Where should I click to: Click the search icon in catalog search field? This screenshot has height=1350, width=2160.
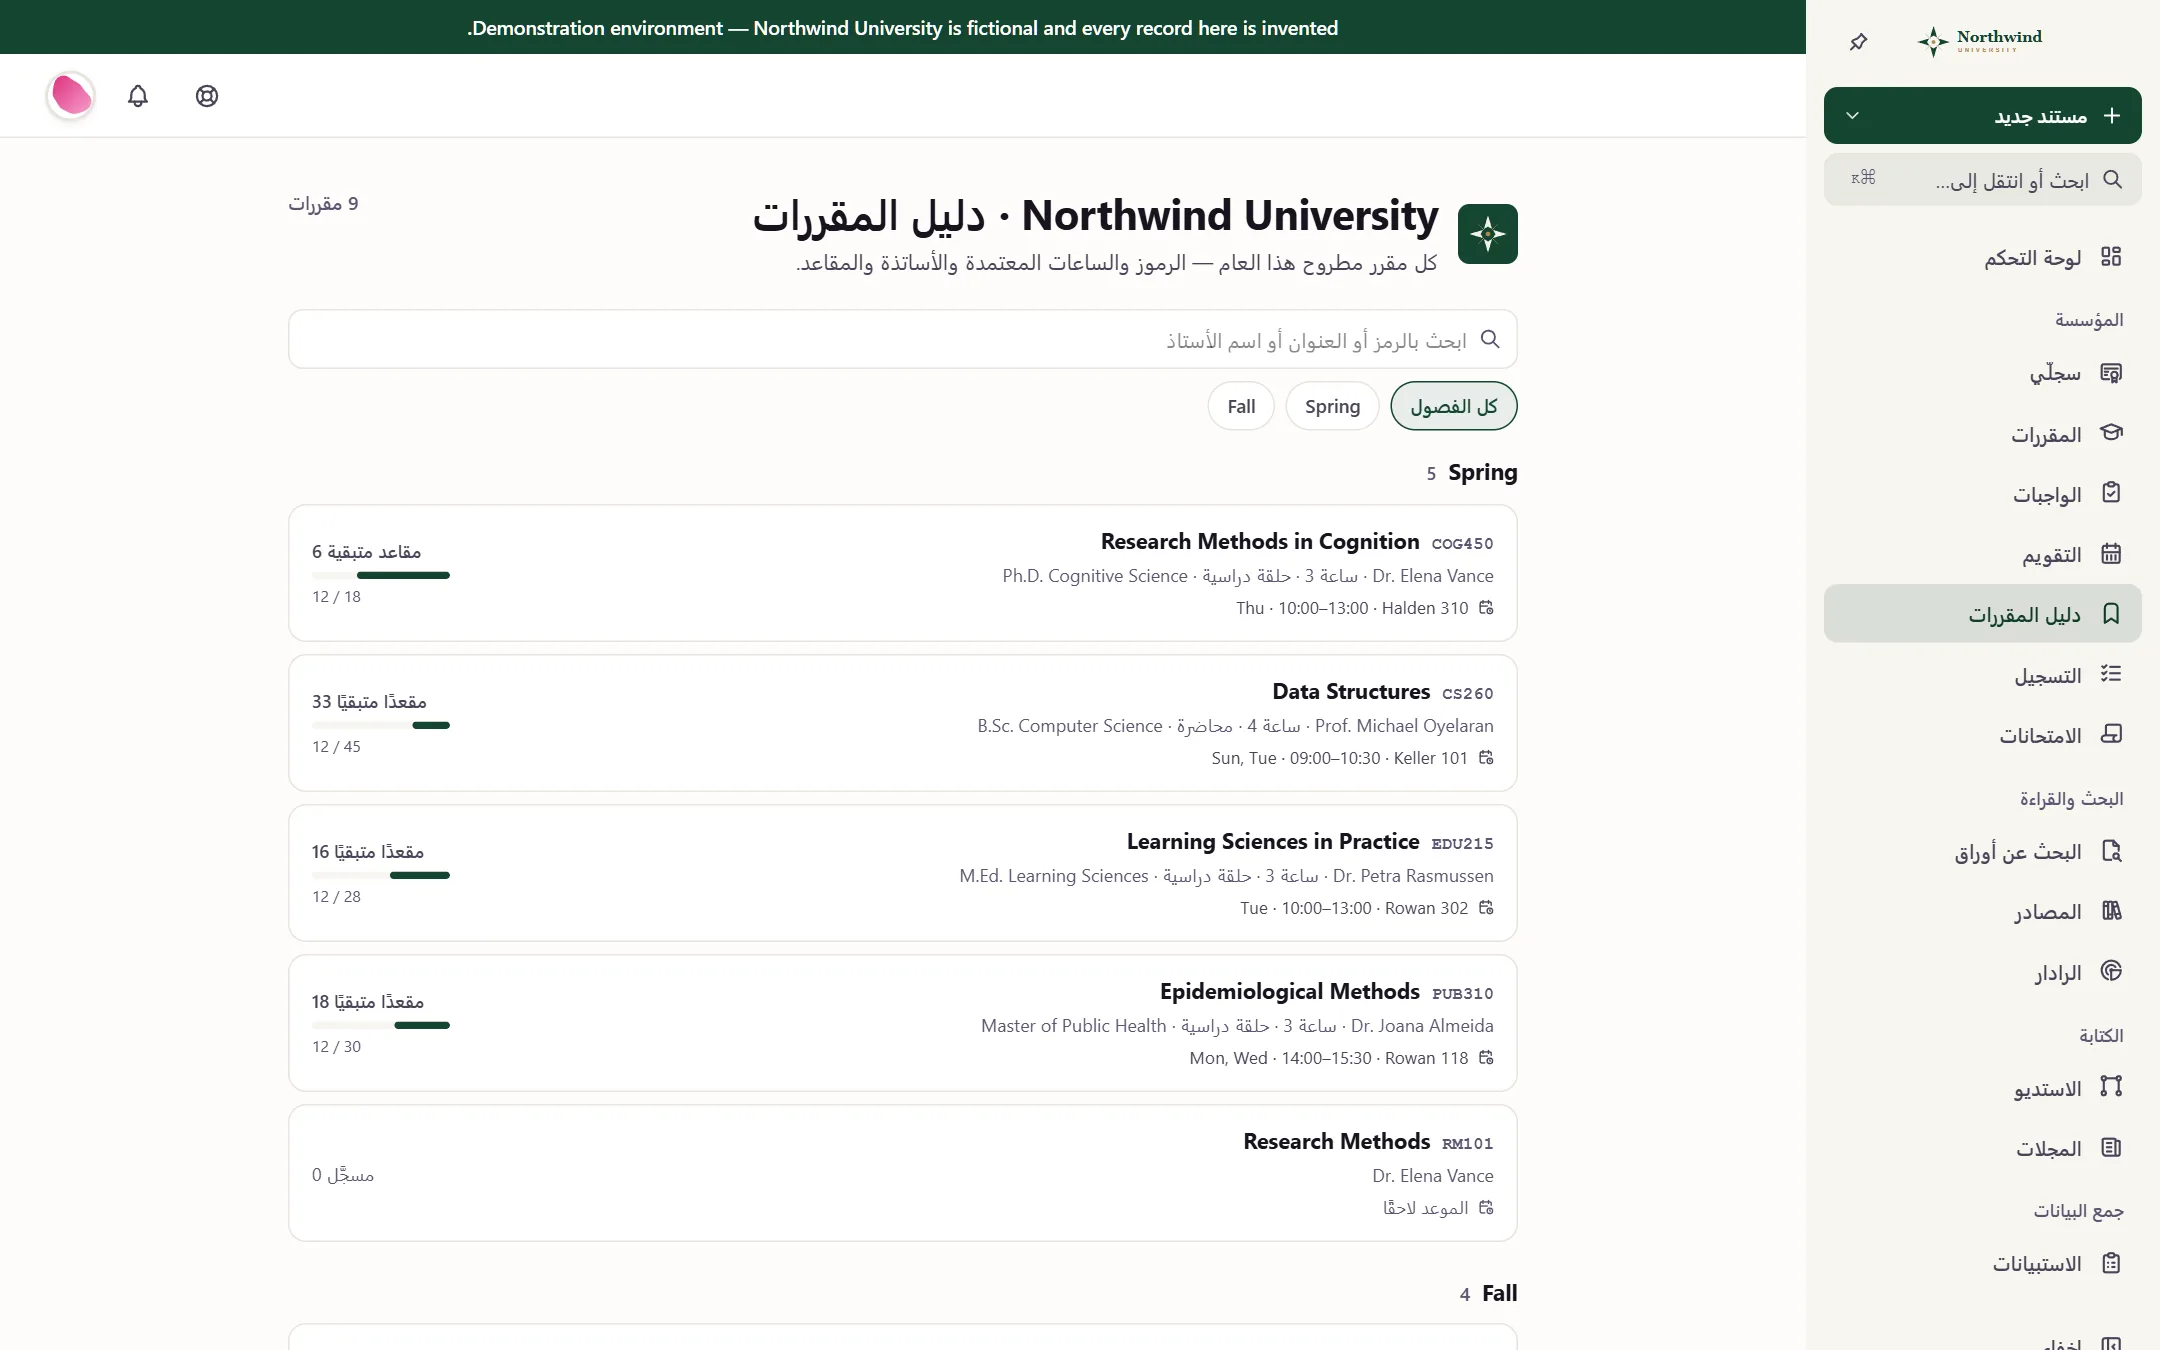[1490, 340]
